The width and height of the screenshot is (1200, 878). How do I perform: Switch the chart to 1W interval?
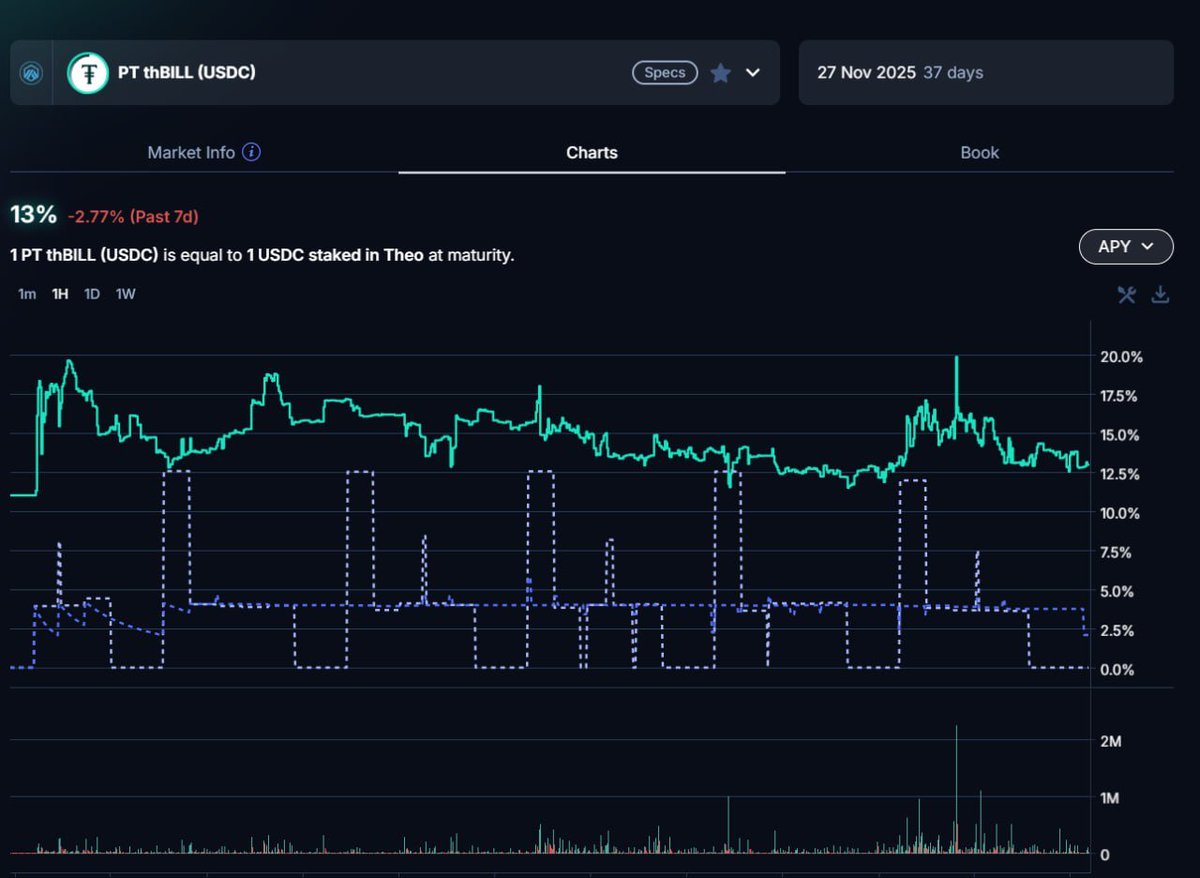[126, 295]
